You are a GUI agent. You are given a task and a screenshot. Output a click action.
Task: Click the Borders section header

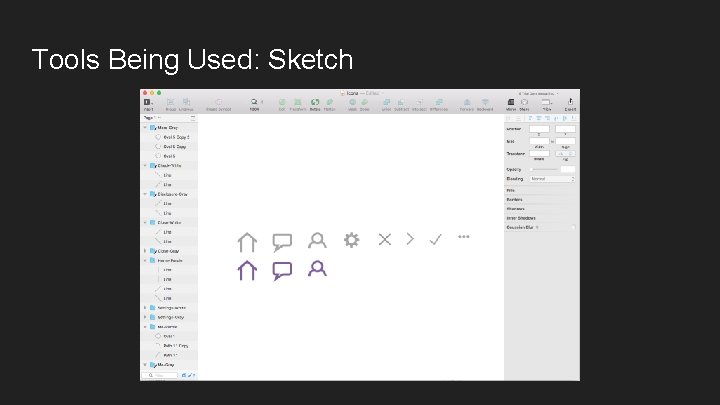(514, 199)
